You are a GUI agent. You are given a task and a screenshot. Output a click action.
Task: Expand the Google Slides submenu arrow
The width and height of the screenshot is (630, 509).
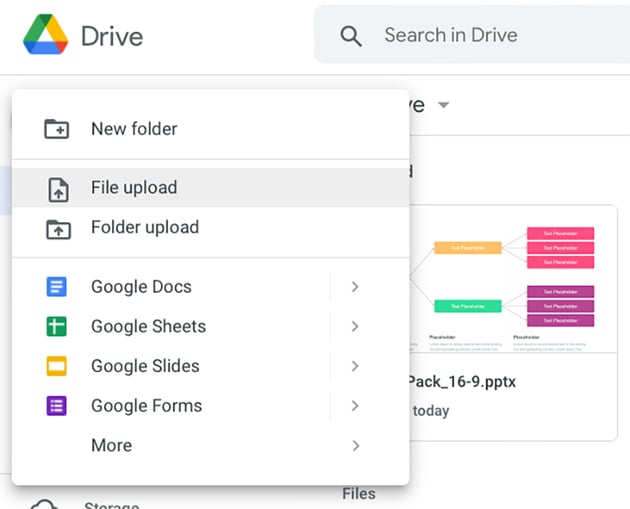point(355,366)
